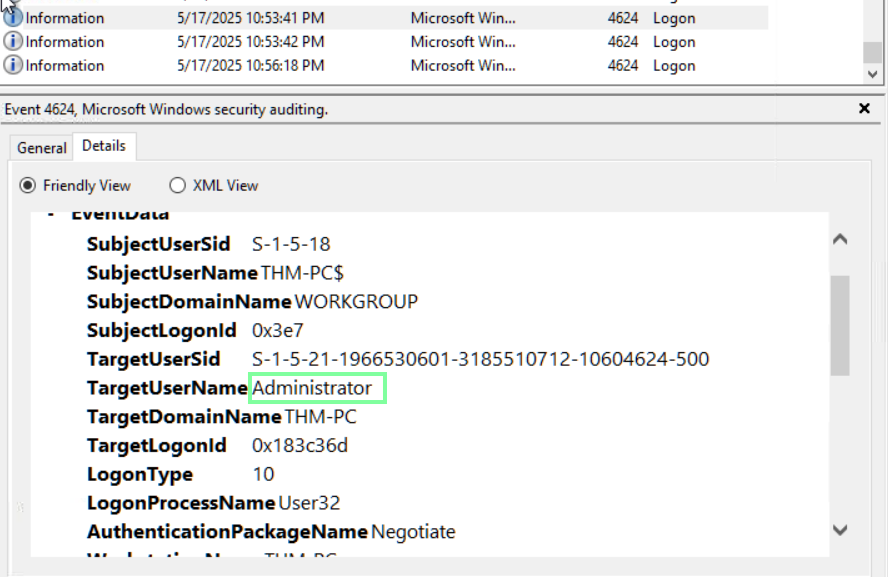Click the Logon category of the 10:53:42 PM event
The width and height of the screenshot is (888, 577).
(x=674, y=42)
